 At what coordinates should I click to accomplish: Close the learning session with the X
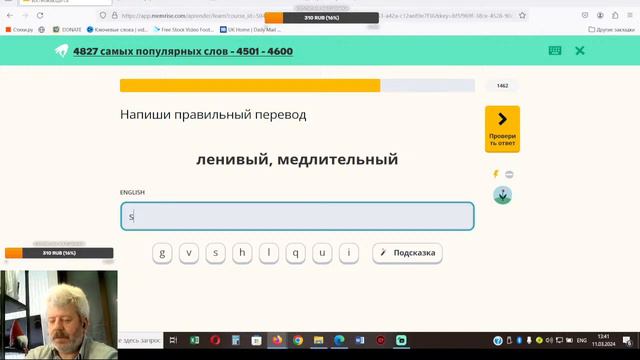(580, 51)
